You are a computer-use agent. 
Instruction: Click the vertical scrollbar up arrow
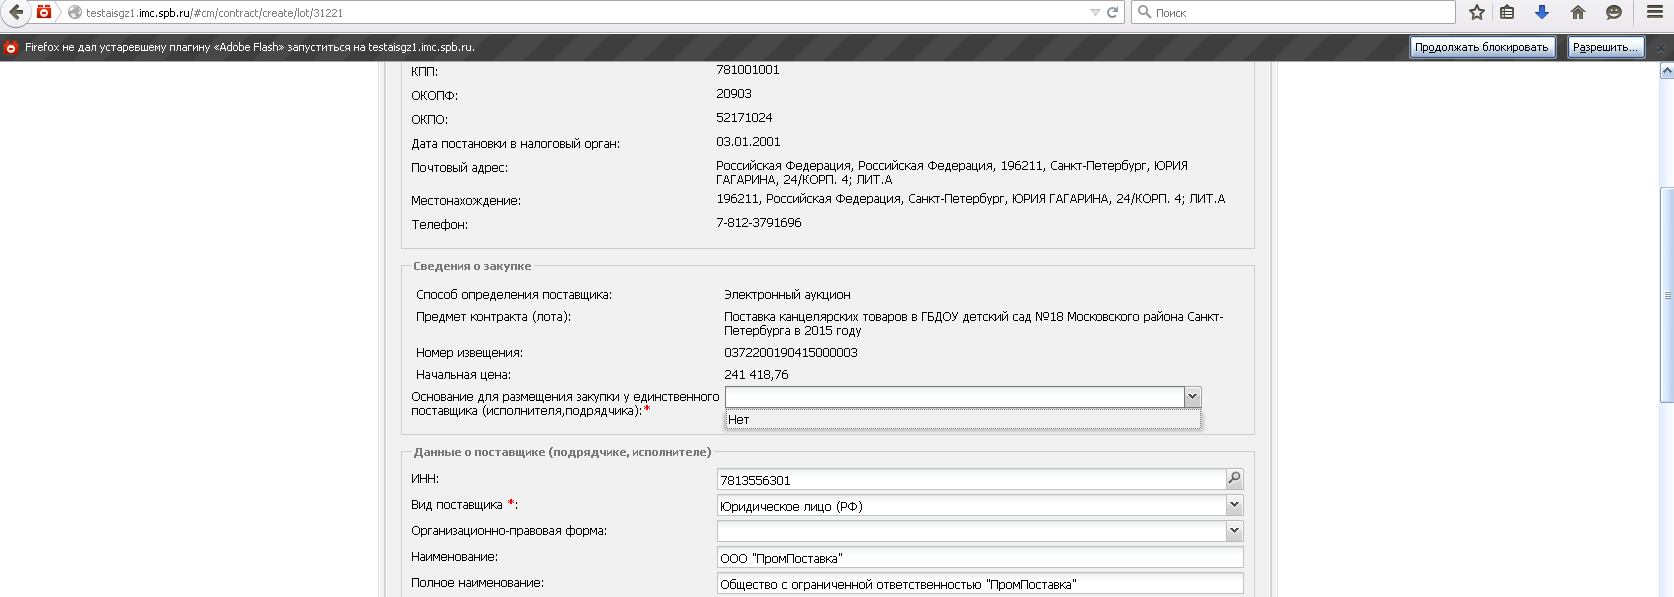coord(1666,71)
